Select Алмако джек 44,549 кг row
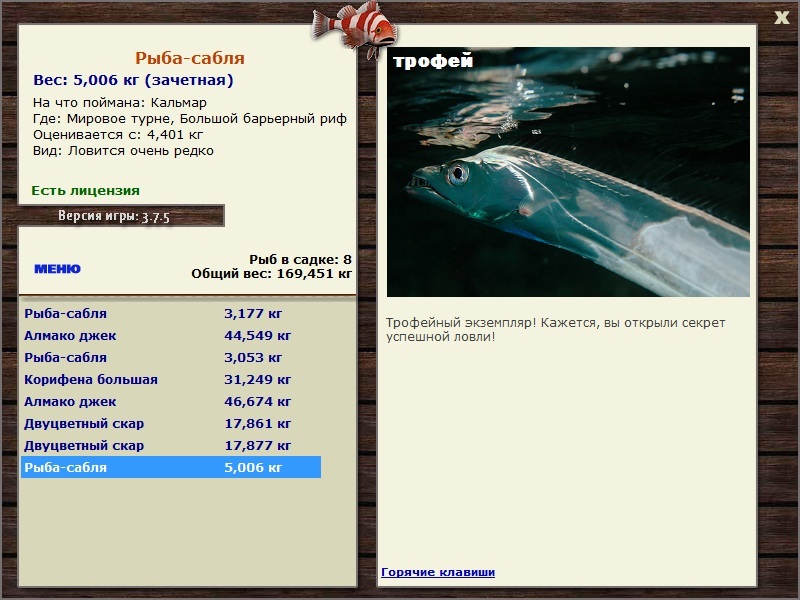Viewport: 800px width, 600px height. pyautogui.click(x=171, y=335)
